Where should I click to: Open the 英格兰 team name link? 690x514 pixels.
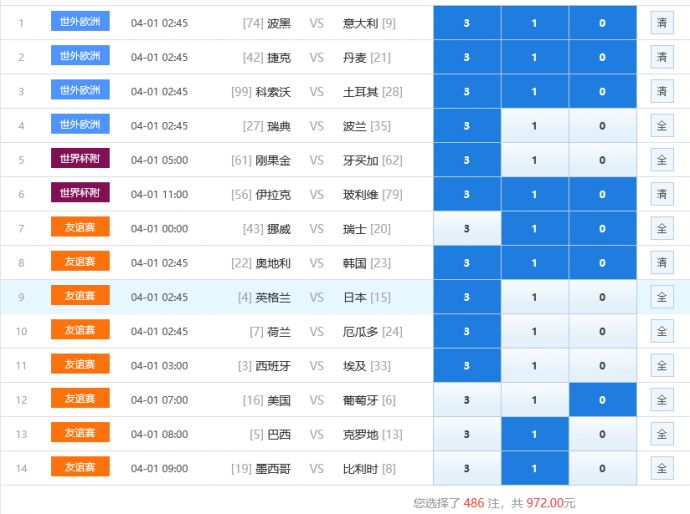(273, 298)
